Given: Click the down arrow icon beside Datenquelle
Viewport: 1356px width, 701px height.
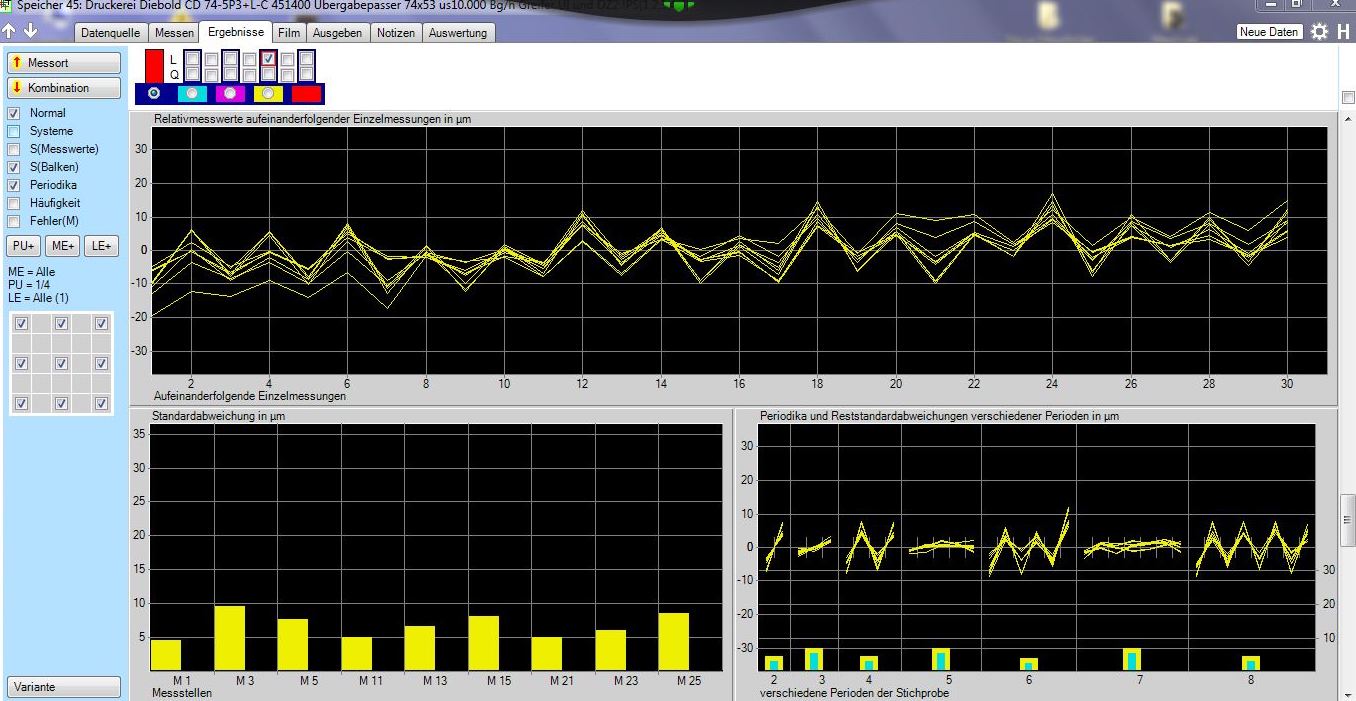Looking at the screenshot, I should pyautogui.click(x=30, y=32).
